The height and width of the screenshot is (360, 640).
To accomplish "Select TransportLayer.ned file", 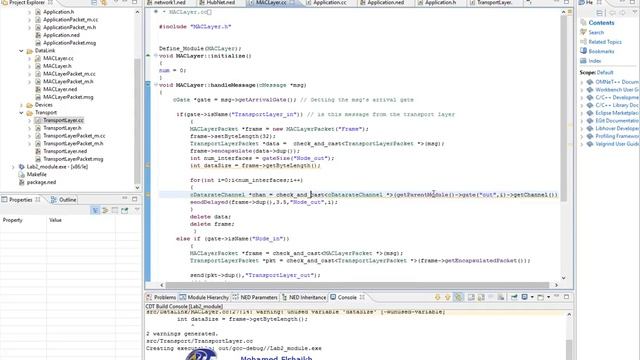I will coord(65,151).
